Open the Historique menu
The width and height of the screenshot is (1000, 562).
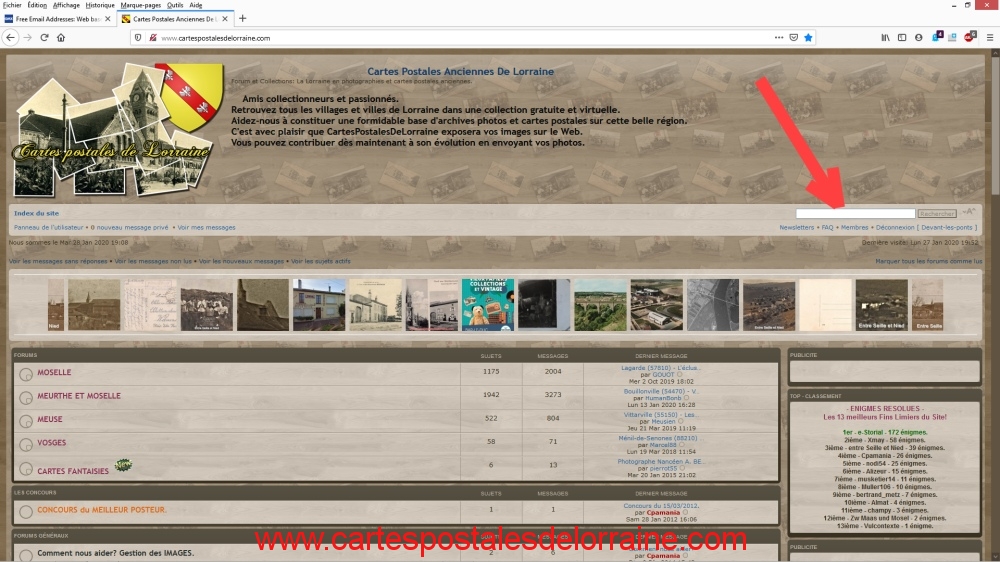pos(100,5)
